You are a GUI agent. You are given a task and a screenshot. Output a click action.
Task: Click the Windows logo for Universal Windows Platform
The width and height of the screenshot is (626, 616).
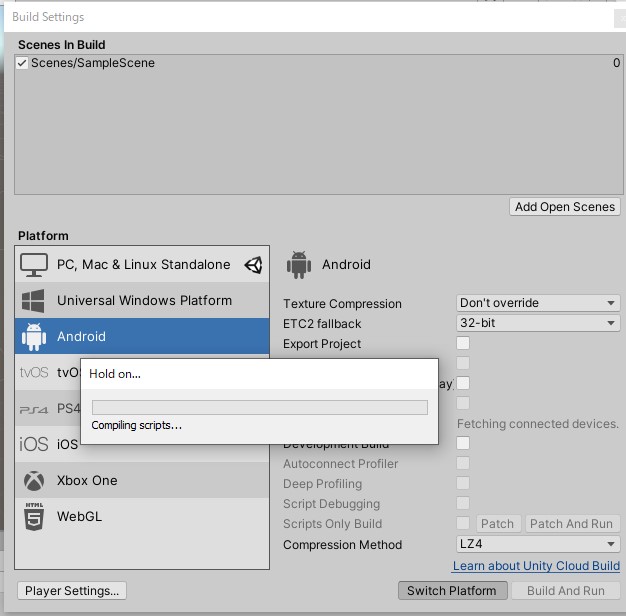[x=33, y=301]
